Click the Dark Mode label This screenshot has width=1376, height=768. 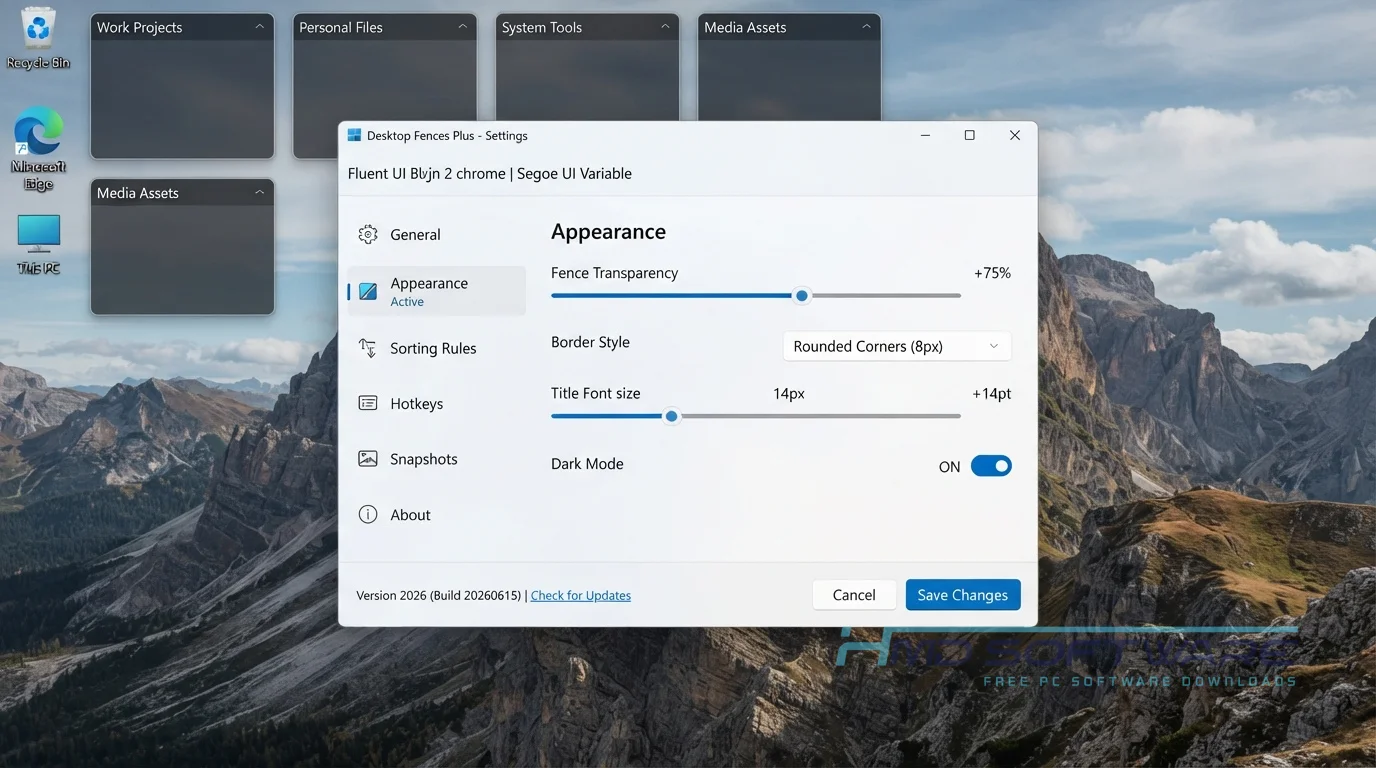(x=587, y=464)
